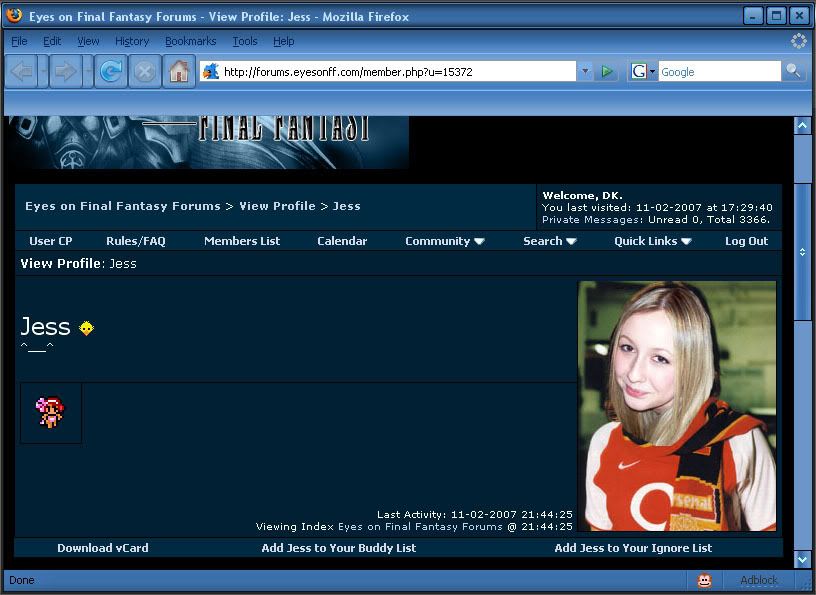The image size is (816, 595).
Task: Click the activity throbber icon
Action: pos(798,41)
